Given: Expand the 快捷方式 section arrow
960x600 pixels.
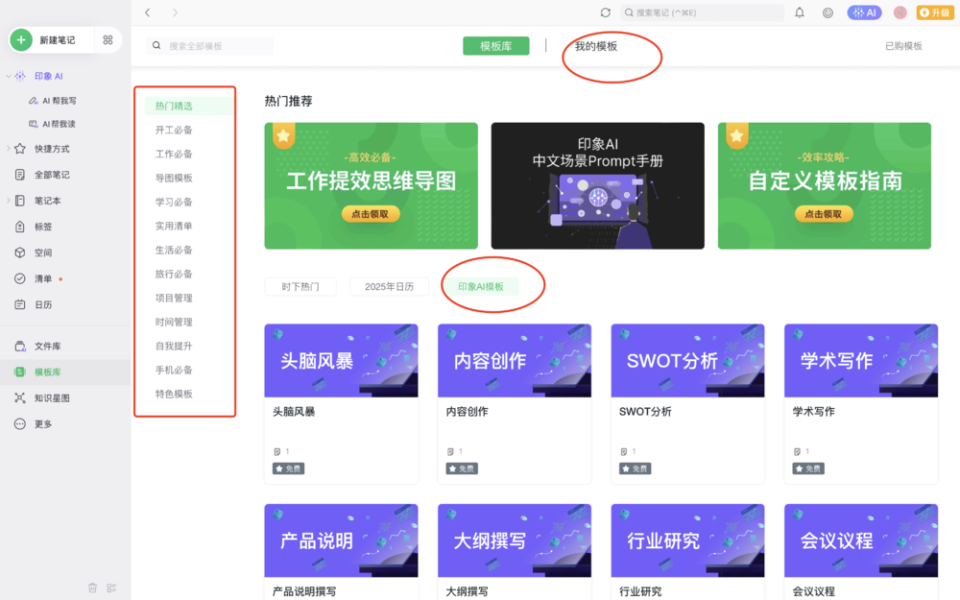Looking at the screenshot, I should [8, 149].
